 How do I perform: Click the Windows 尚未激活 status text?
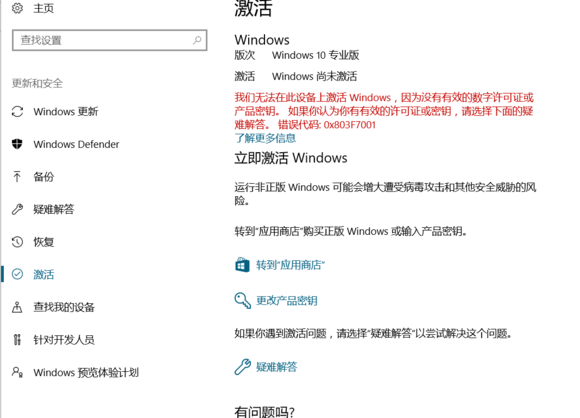coord(314,76)
